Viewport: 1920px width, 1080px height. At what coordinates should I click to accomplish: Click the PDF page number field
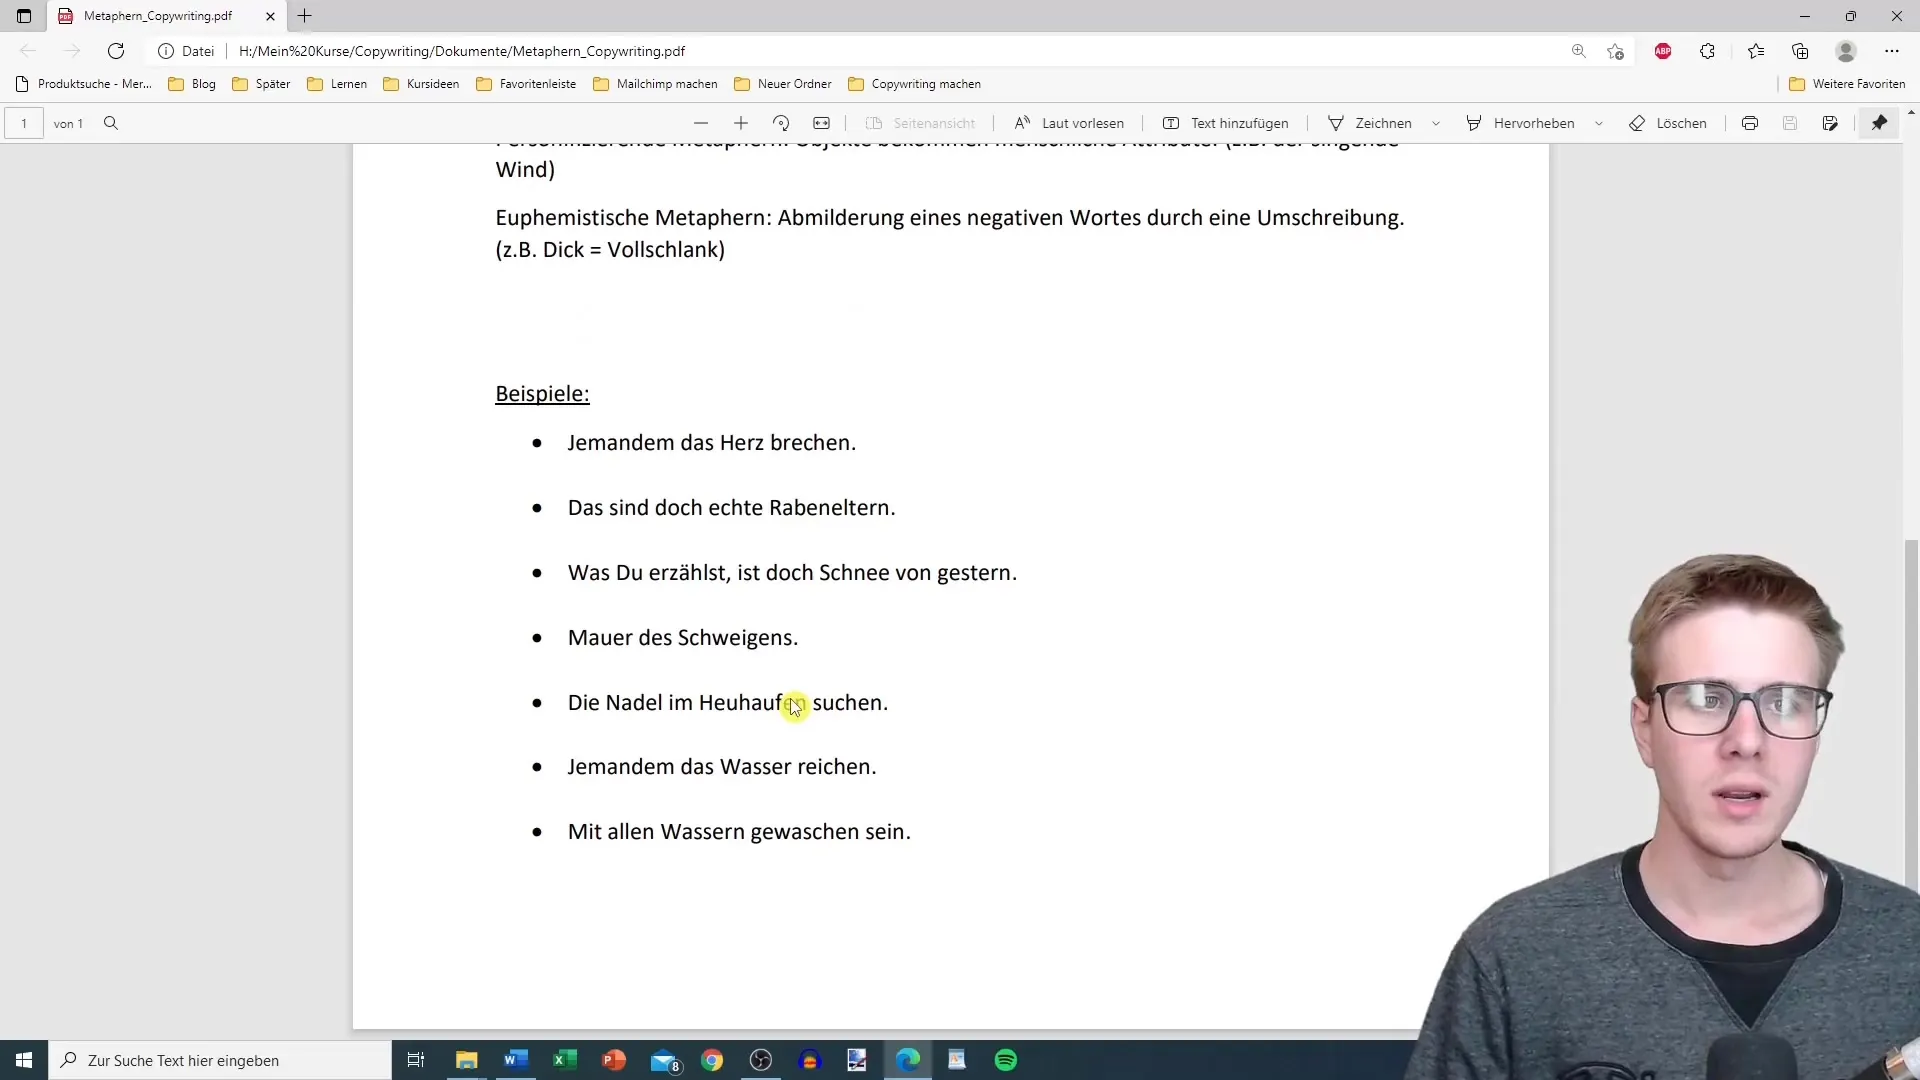pyautogui.click(x=24, y=123)
